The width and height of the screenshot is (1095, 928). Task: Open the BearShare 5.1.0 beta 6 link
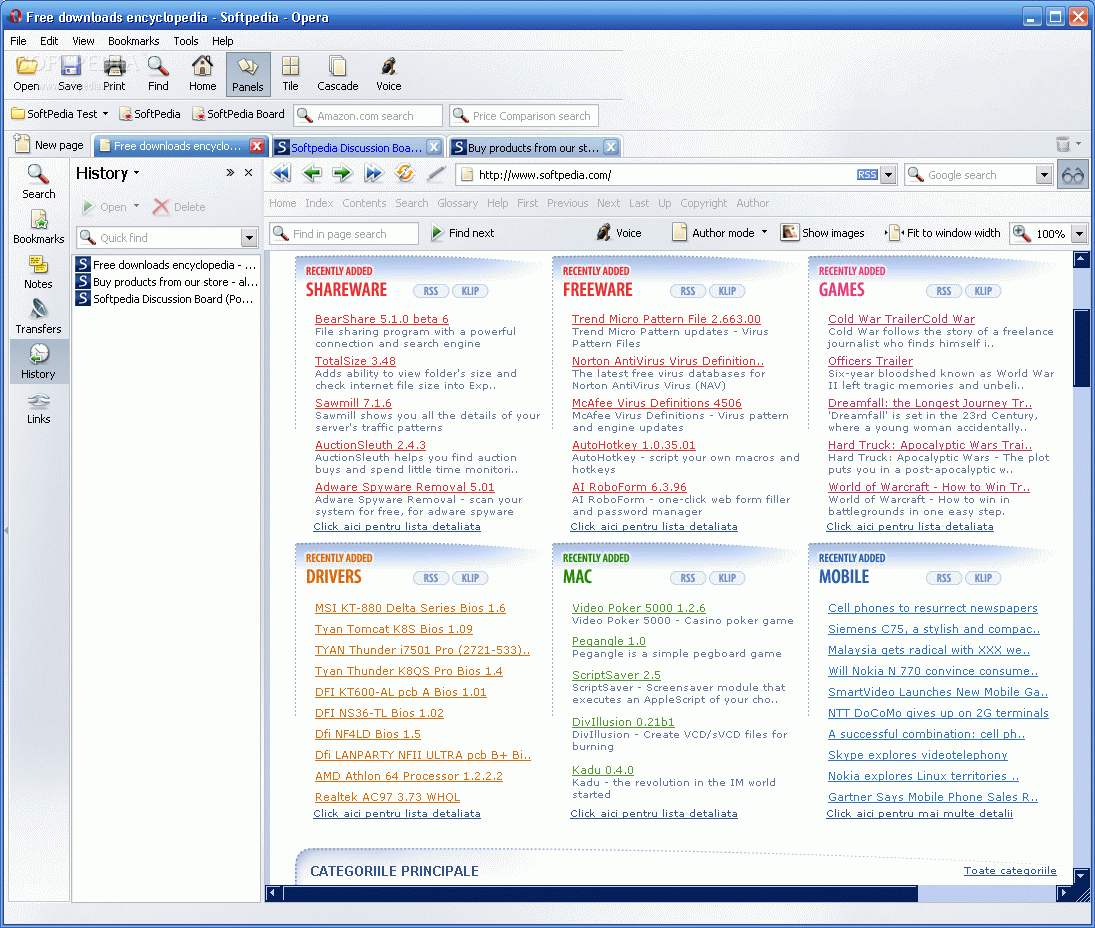pyautogui.click(x=381, y=319)
